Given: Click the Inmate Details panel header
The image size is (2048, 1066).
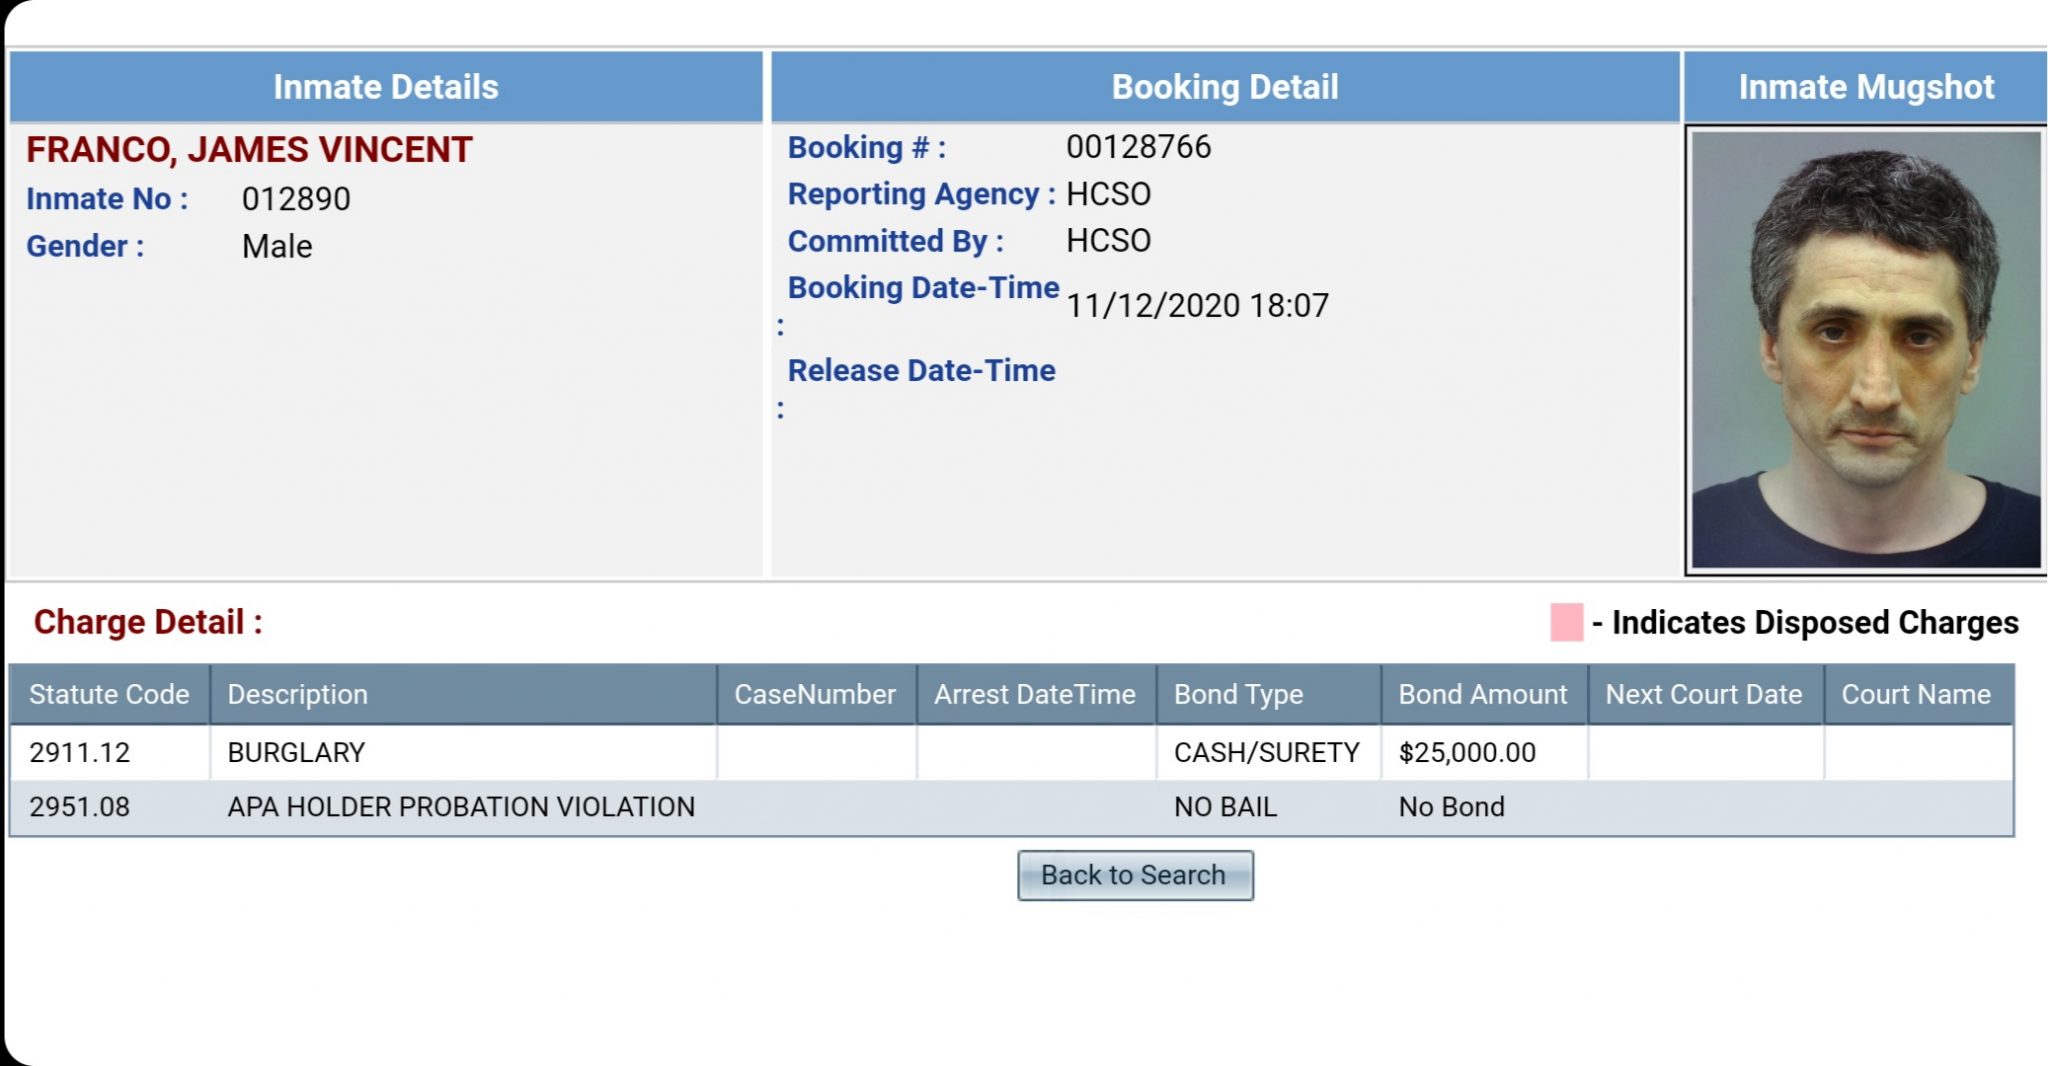Looking at the screenshot, I should click(x=385, y=86).
